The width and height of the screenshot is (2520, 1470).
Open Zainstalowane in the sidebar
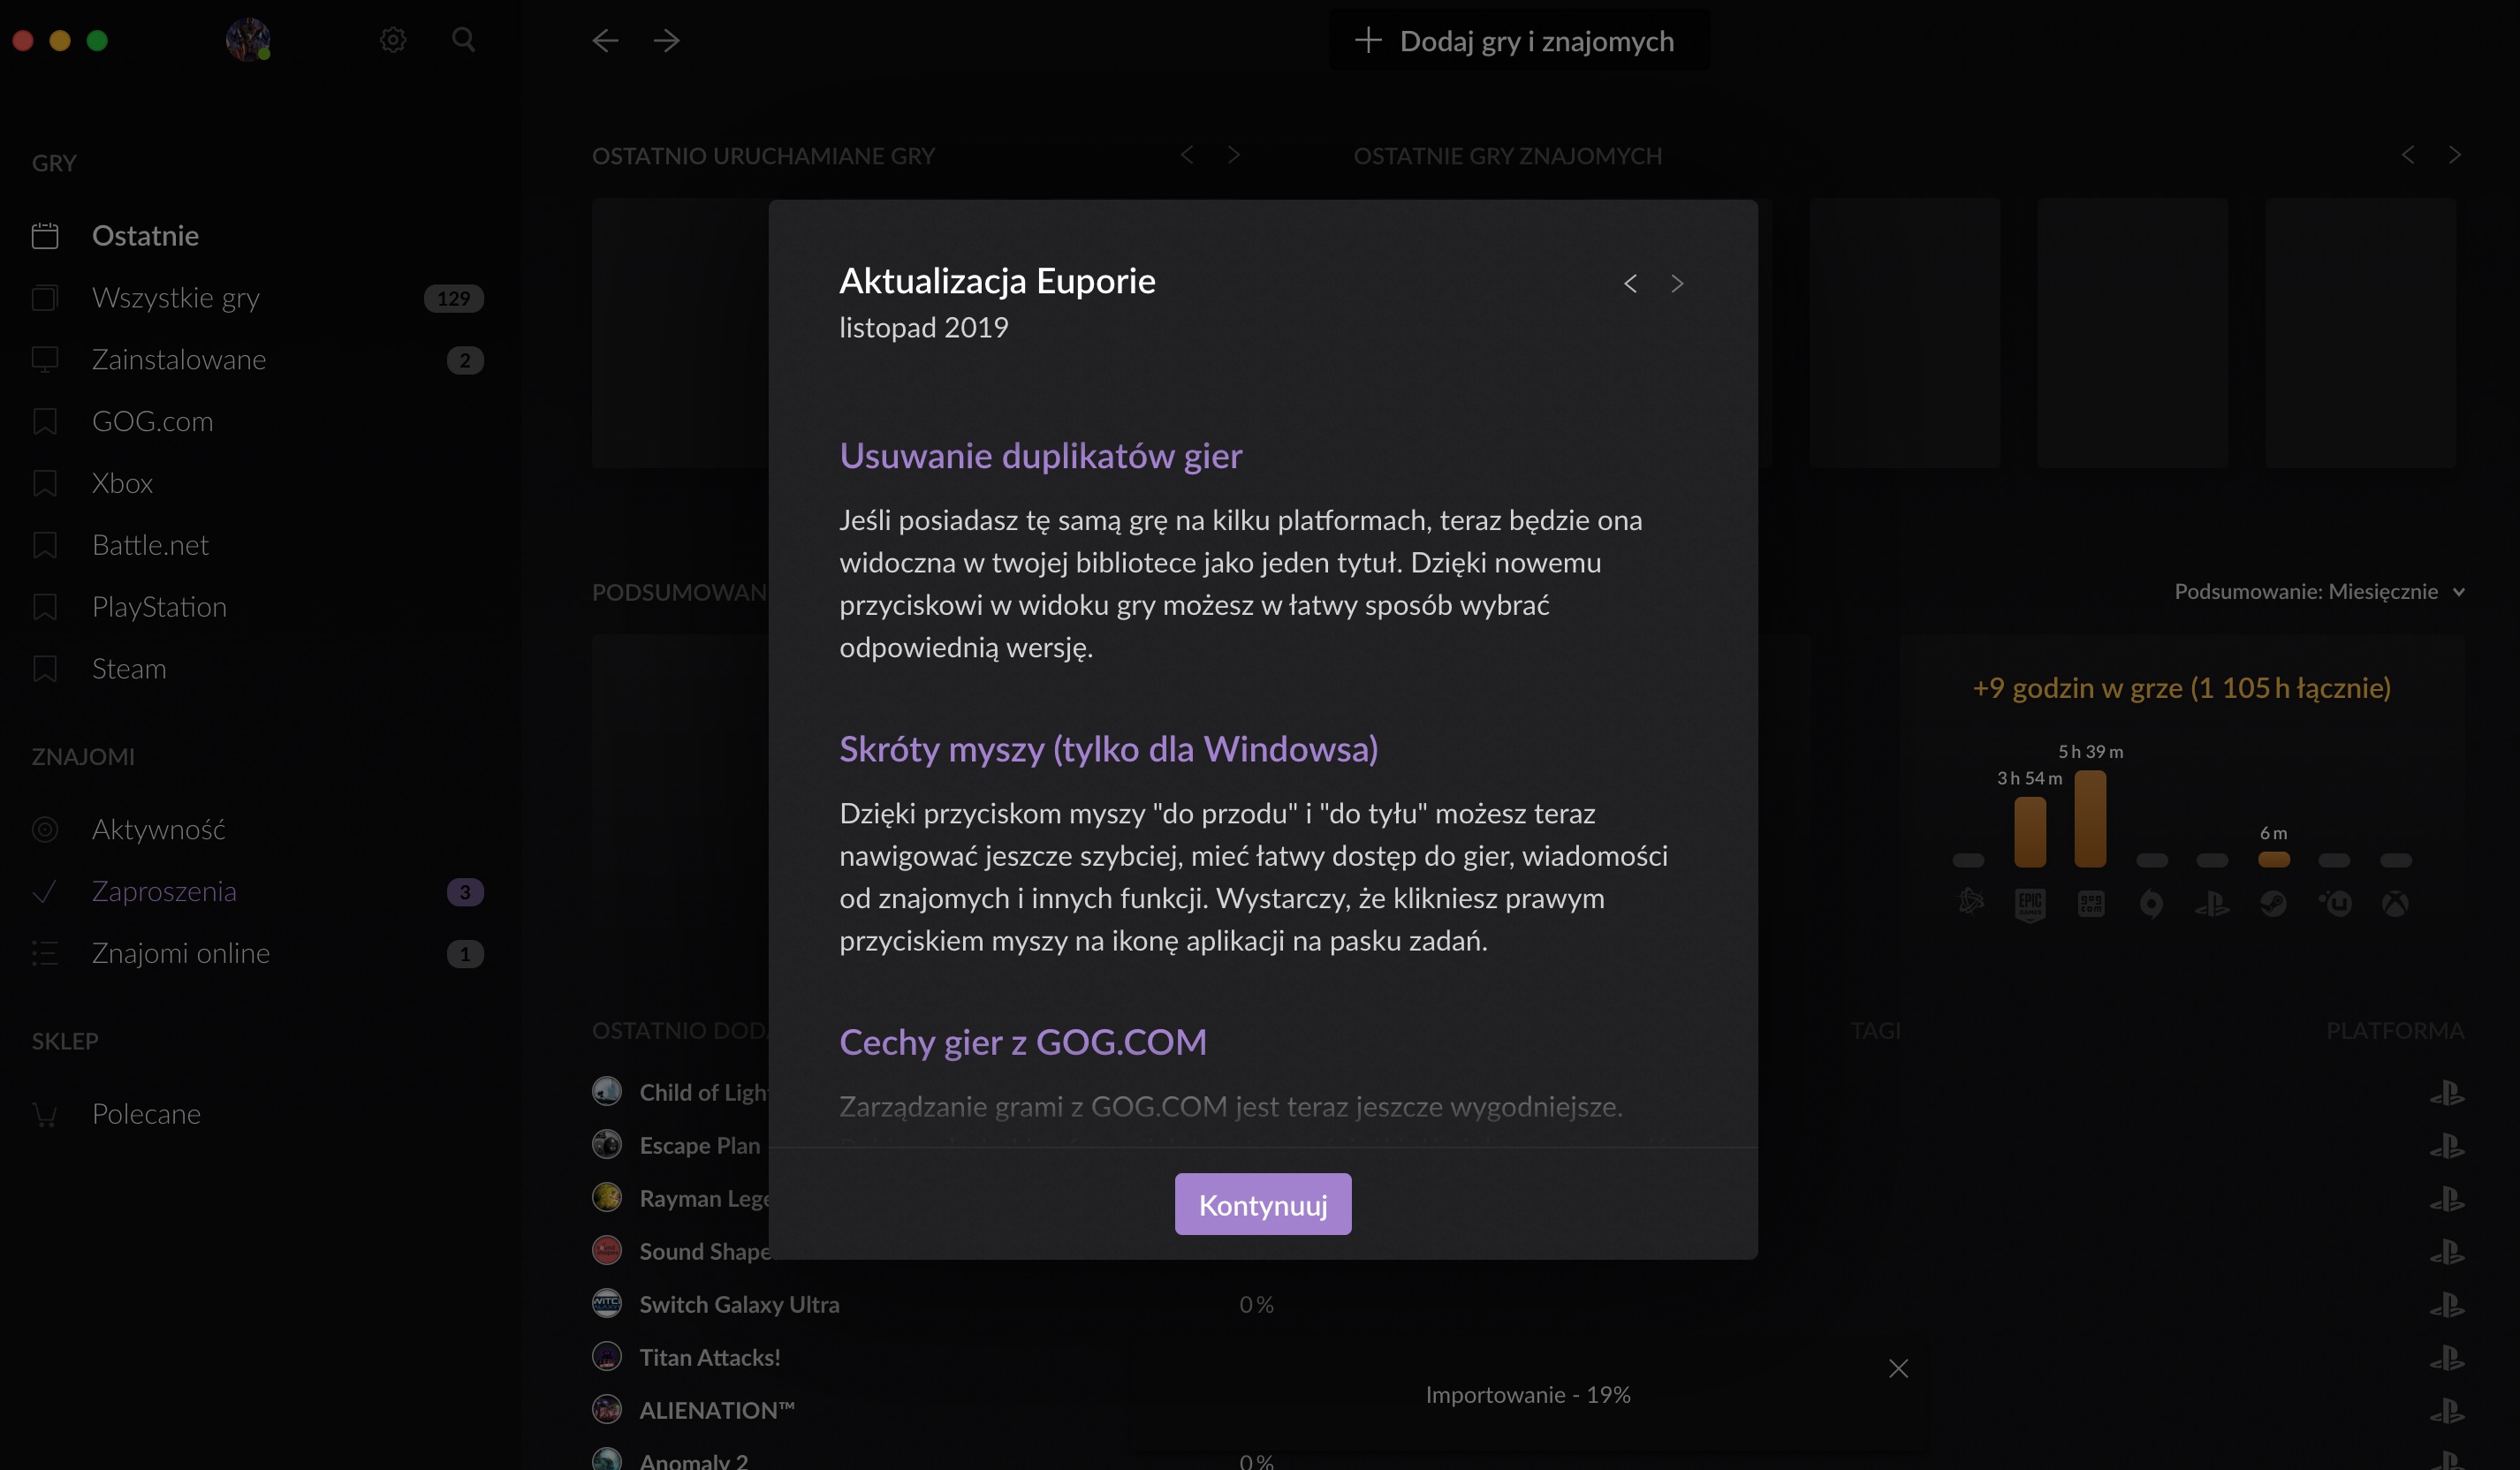pyautogui.click(x=257, y=360)
